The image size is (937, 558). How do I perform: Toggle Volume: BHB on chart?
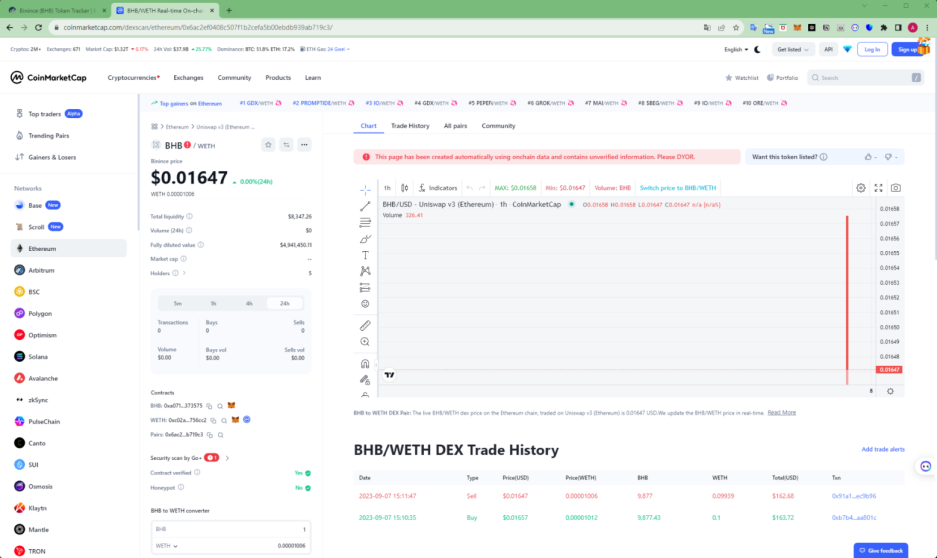pos(613,188)
